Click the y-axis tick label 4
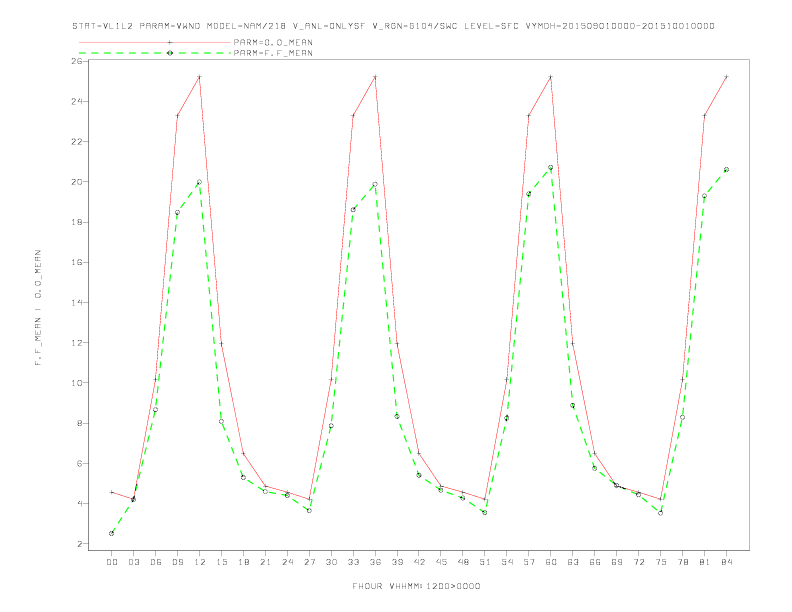The image size is (792, 612). (x=80, y=503)
